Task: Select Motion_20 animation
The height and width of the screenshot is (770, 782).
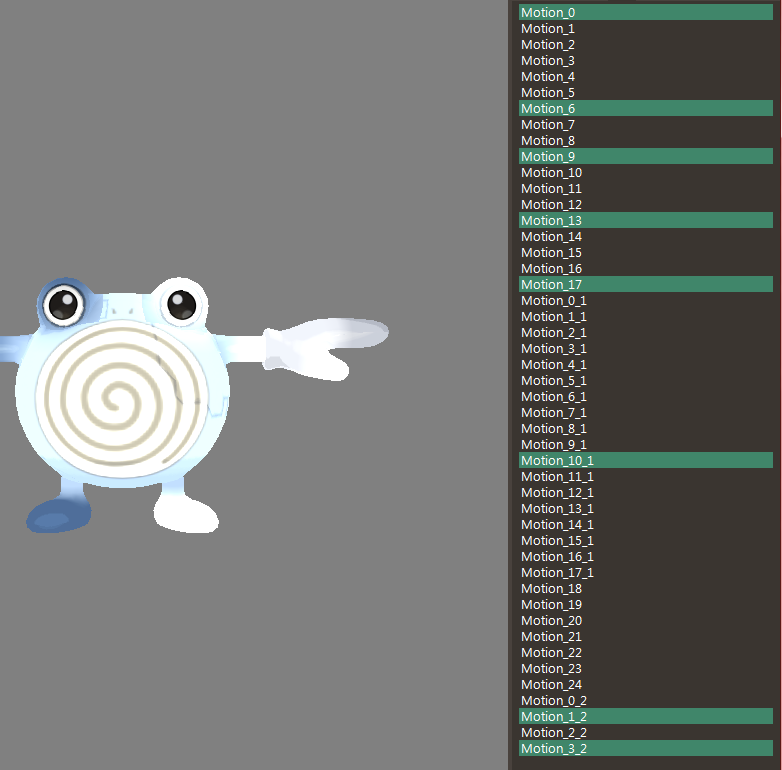Action: 645,619
